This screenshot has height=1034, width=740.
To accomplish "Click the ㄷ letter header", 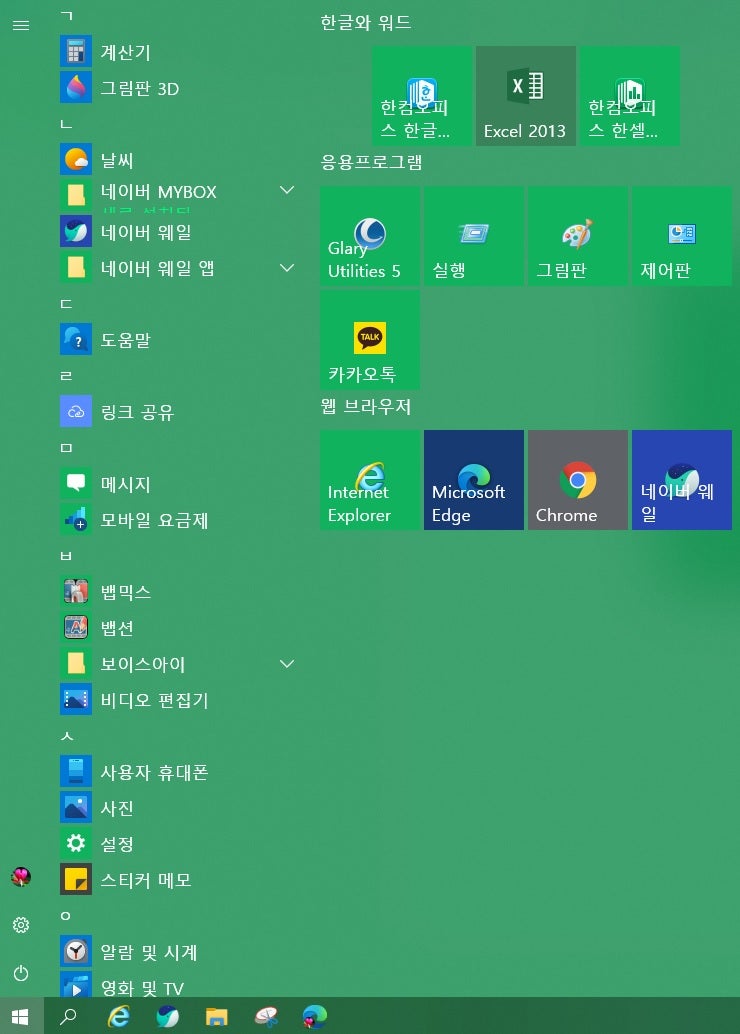I will pyautogui.click(x=66, y=304).
